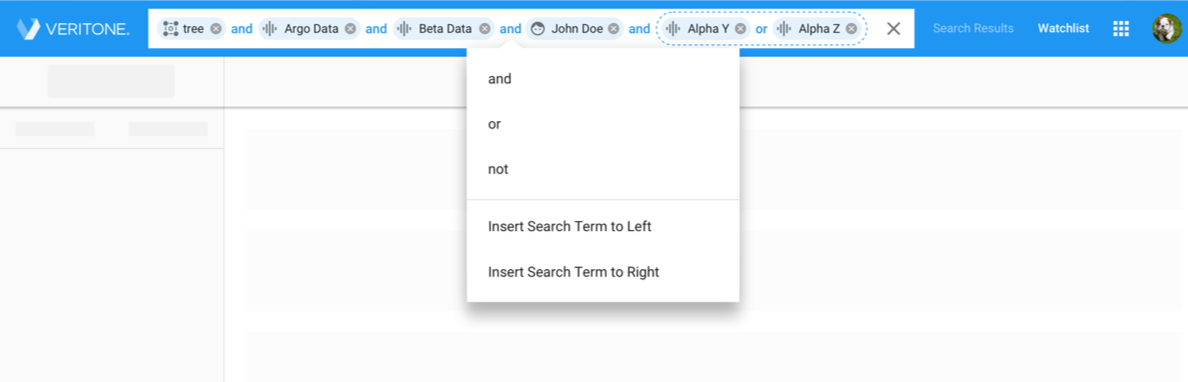Select the Argo Data search pill

point(309,29)
